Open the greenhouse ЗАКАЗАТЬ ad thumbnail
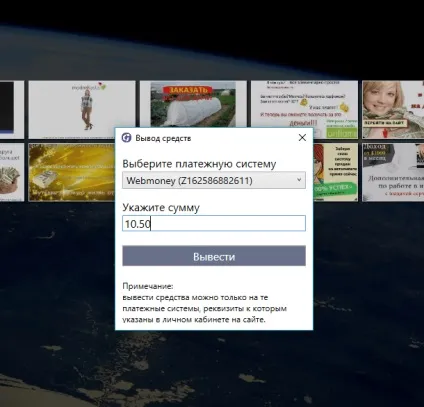The height and width of the screenshot is (407, 424). 193,104
